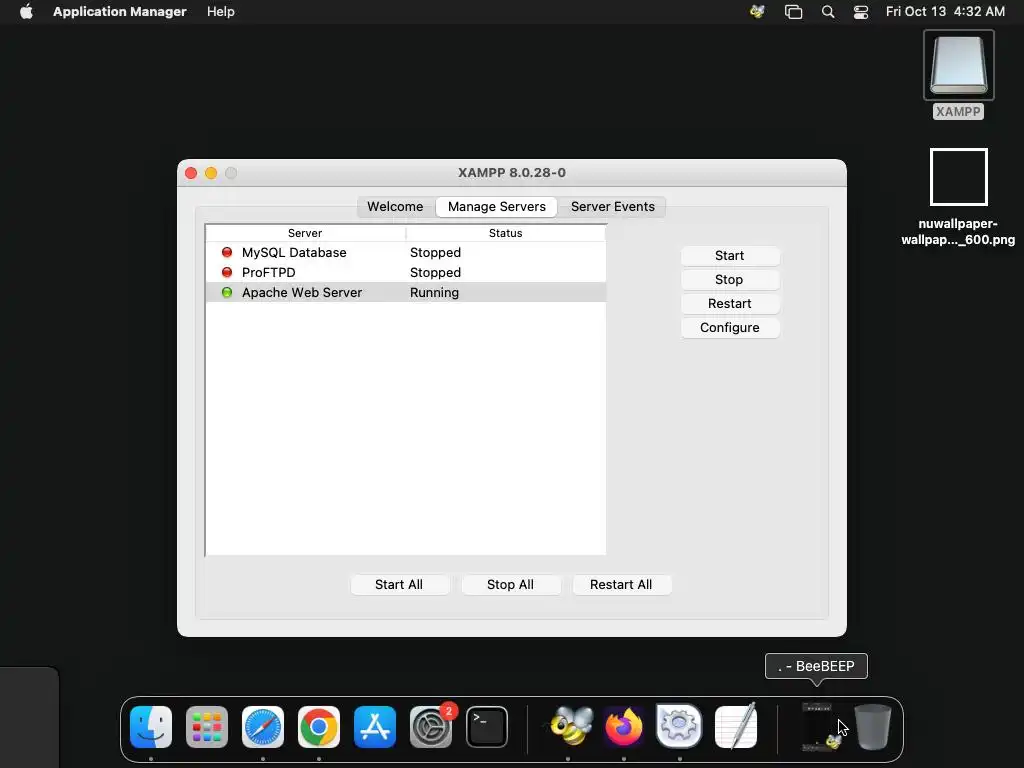Open System Settings with badge 2
Viewport: 1024px width, 768px height.
[x=431, y=727]
